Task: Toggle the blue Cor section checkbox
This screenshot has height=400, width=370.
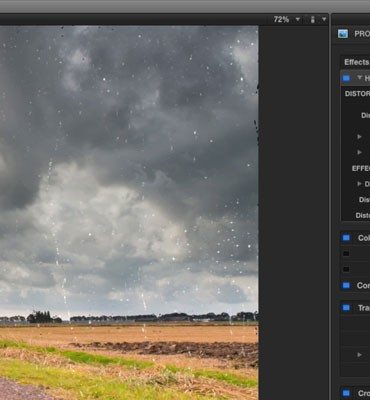Action: point(346,285)
